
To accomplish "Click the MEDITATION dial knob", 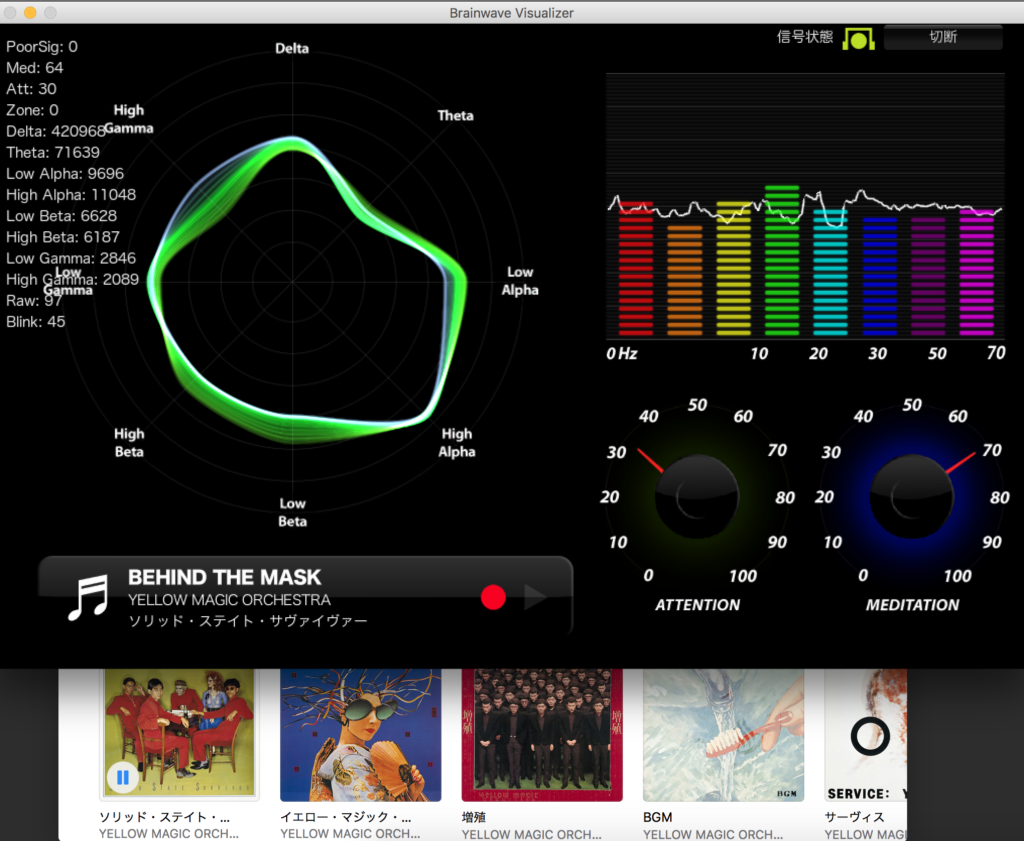I will click(912, 496).
